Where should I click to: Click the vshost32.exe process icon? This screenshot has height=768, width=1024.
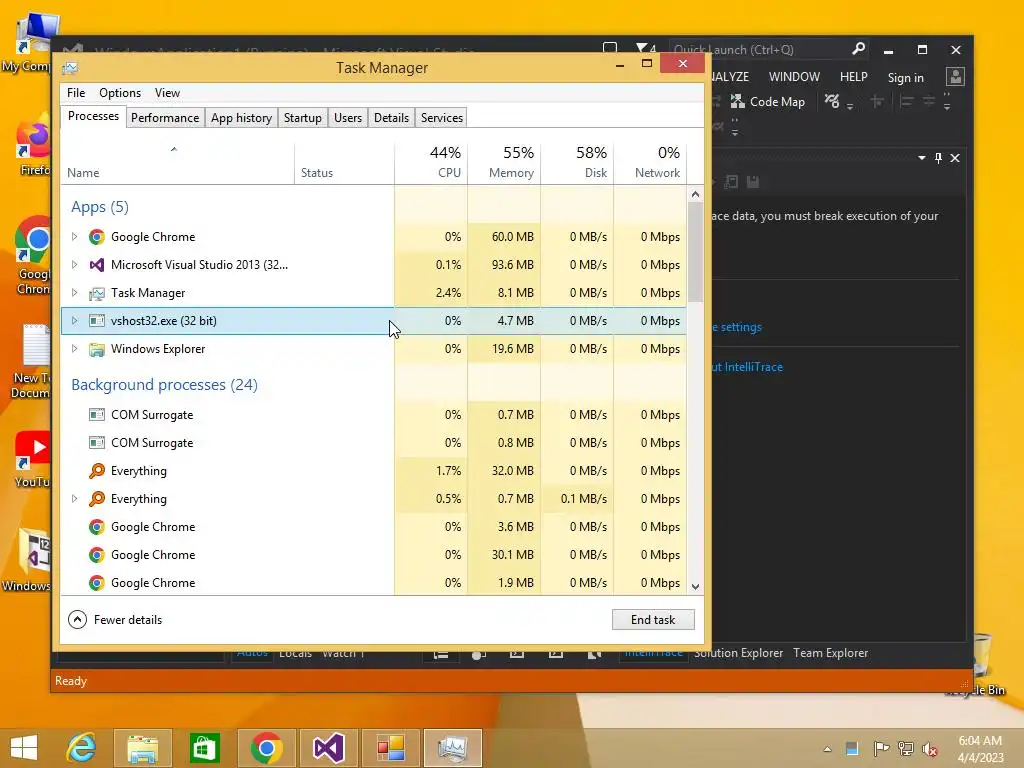pyautogui.click(x=97, y=321)
